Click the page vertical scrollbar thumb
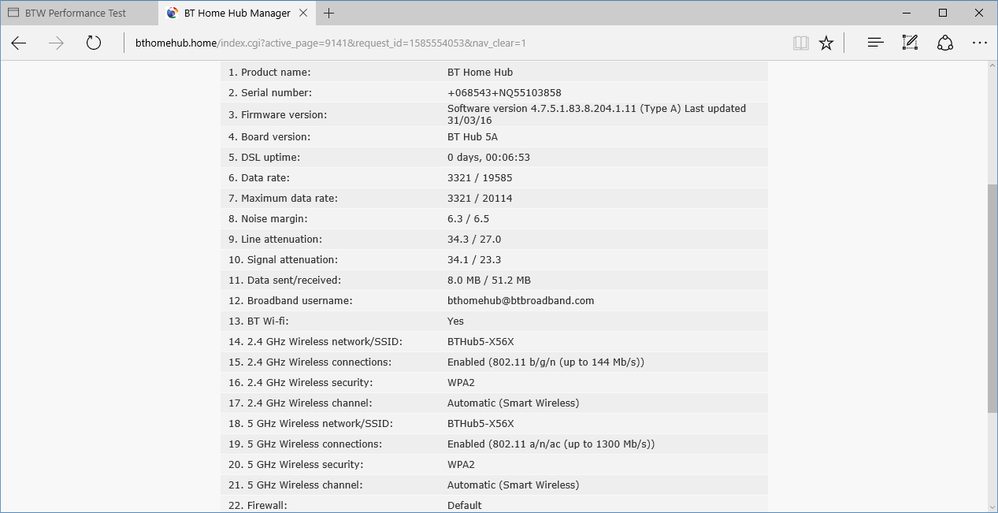Image resolution: width=998 pixels, height=513 pixels. click(x=992, y=301)
